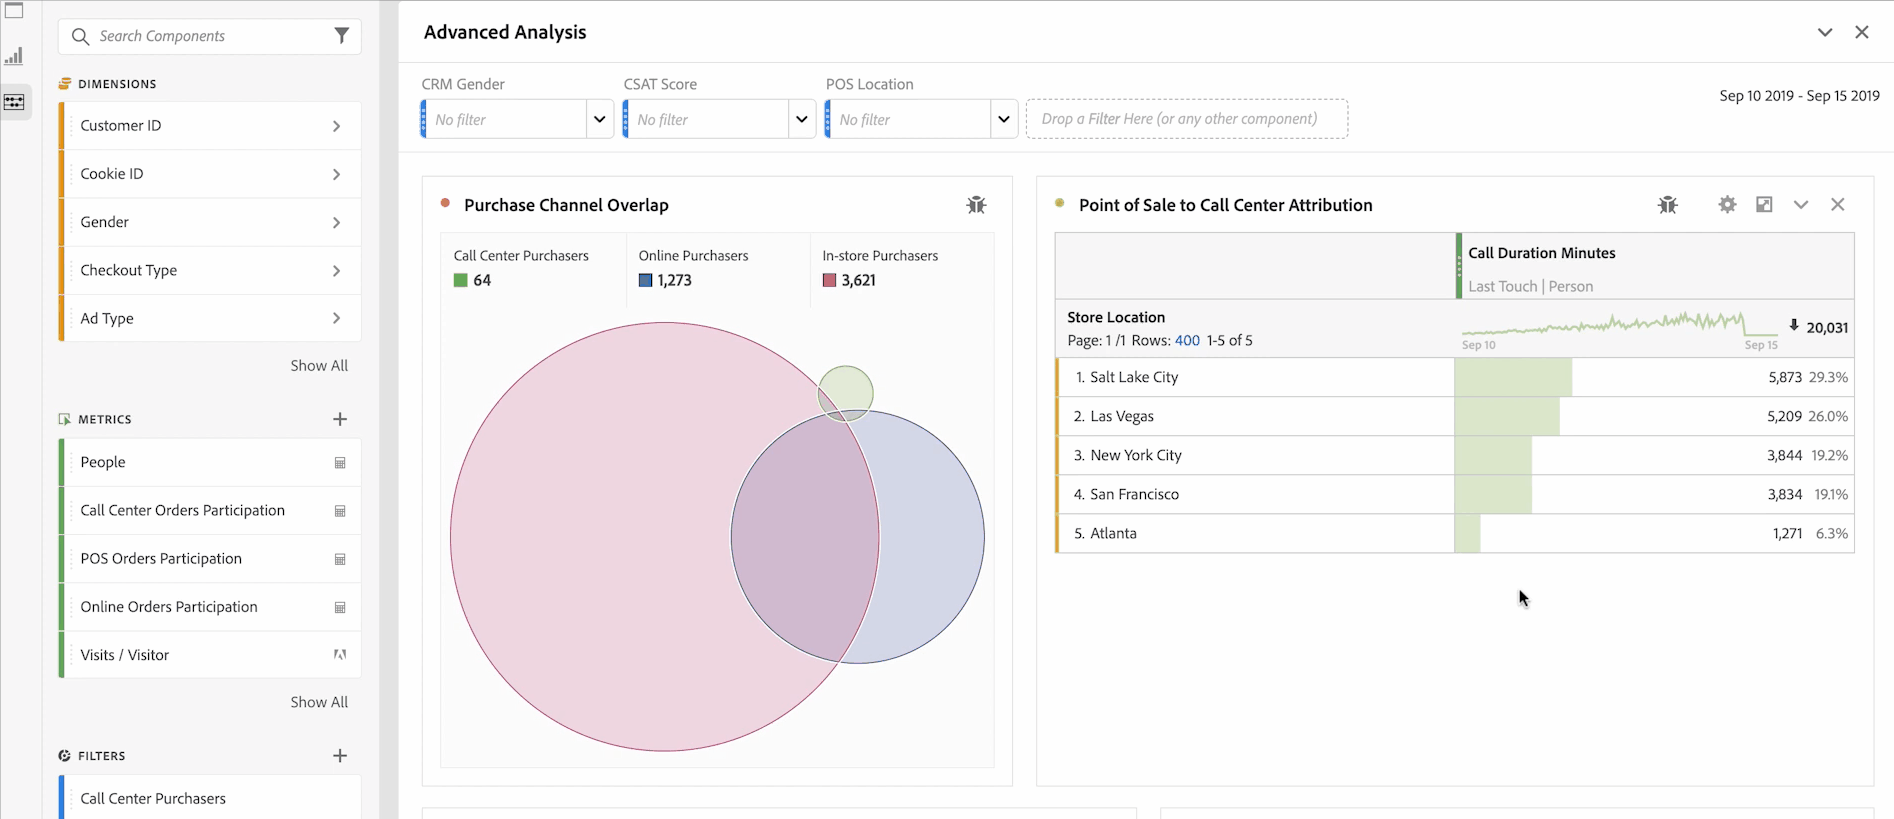Screen dimensions: 1894x819
Task: Expand the Point of Sale visualization size icon
Action: tap(1764, 205)
